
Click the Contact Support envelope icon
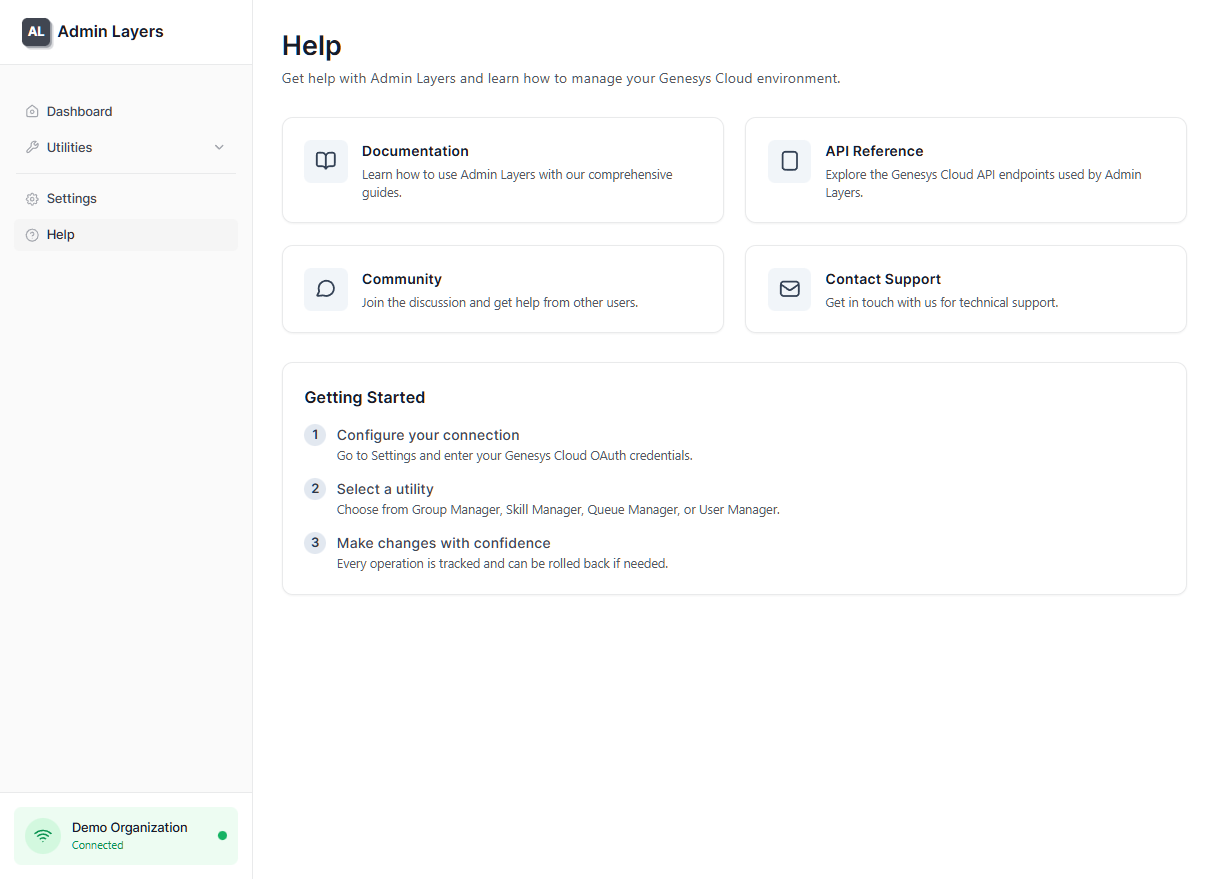(789, 289)
